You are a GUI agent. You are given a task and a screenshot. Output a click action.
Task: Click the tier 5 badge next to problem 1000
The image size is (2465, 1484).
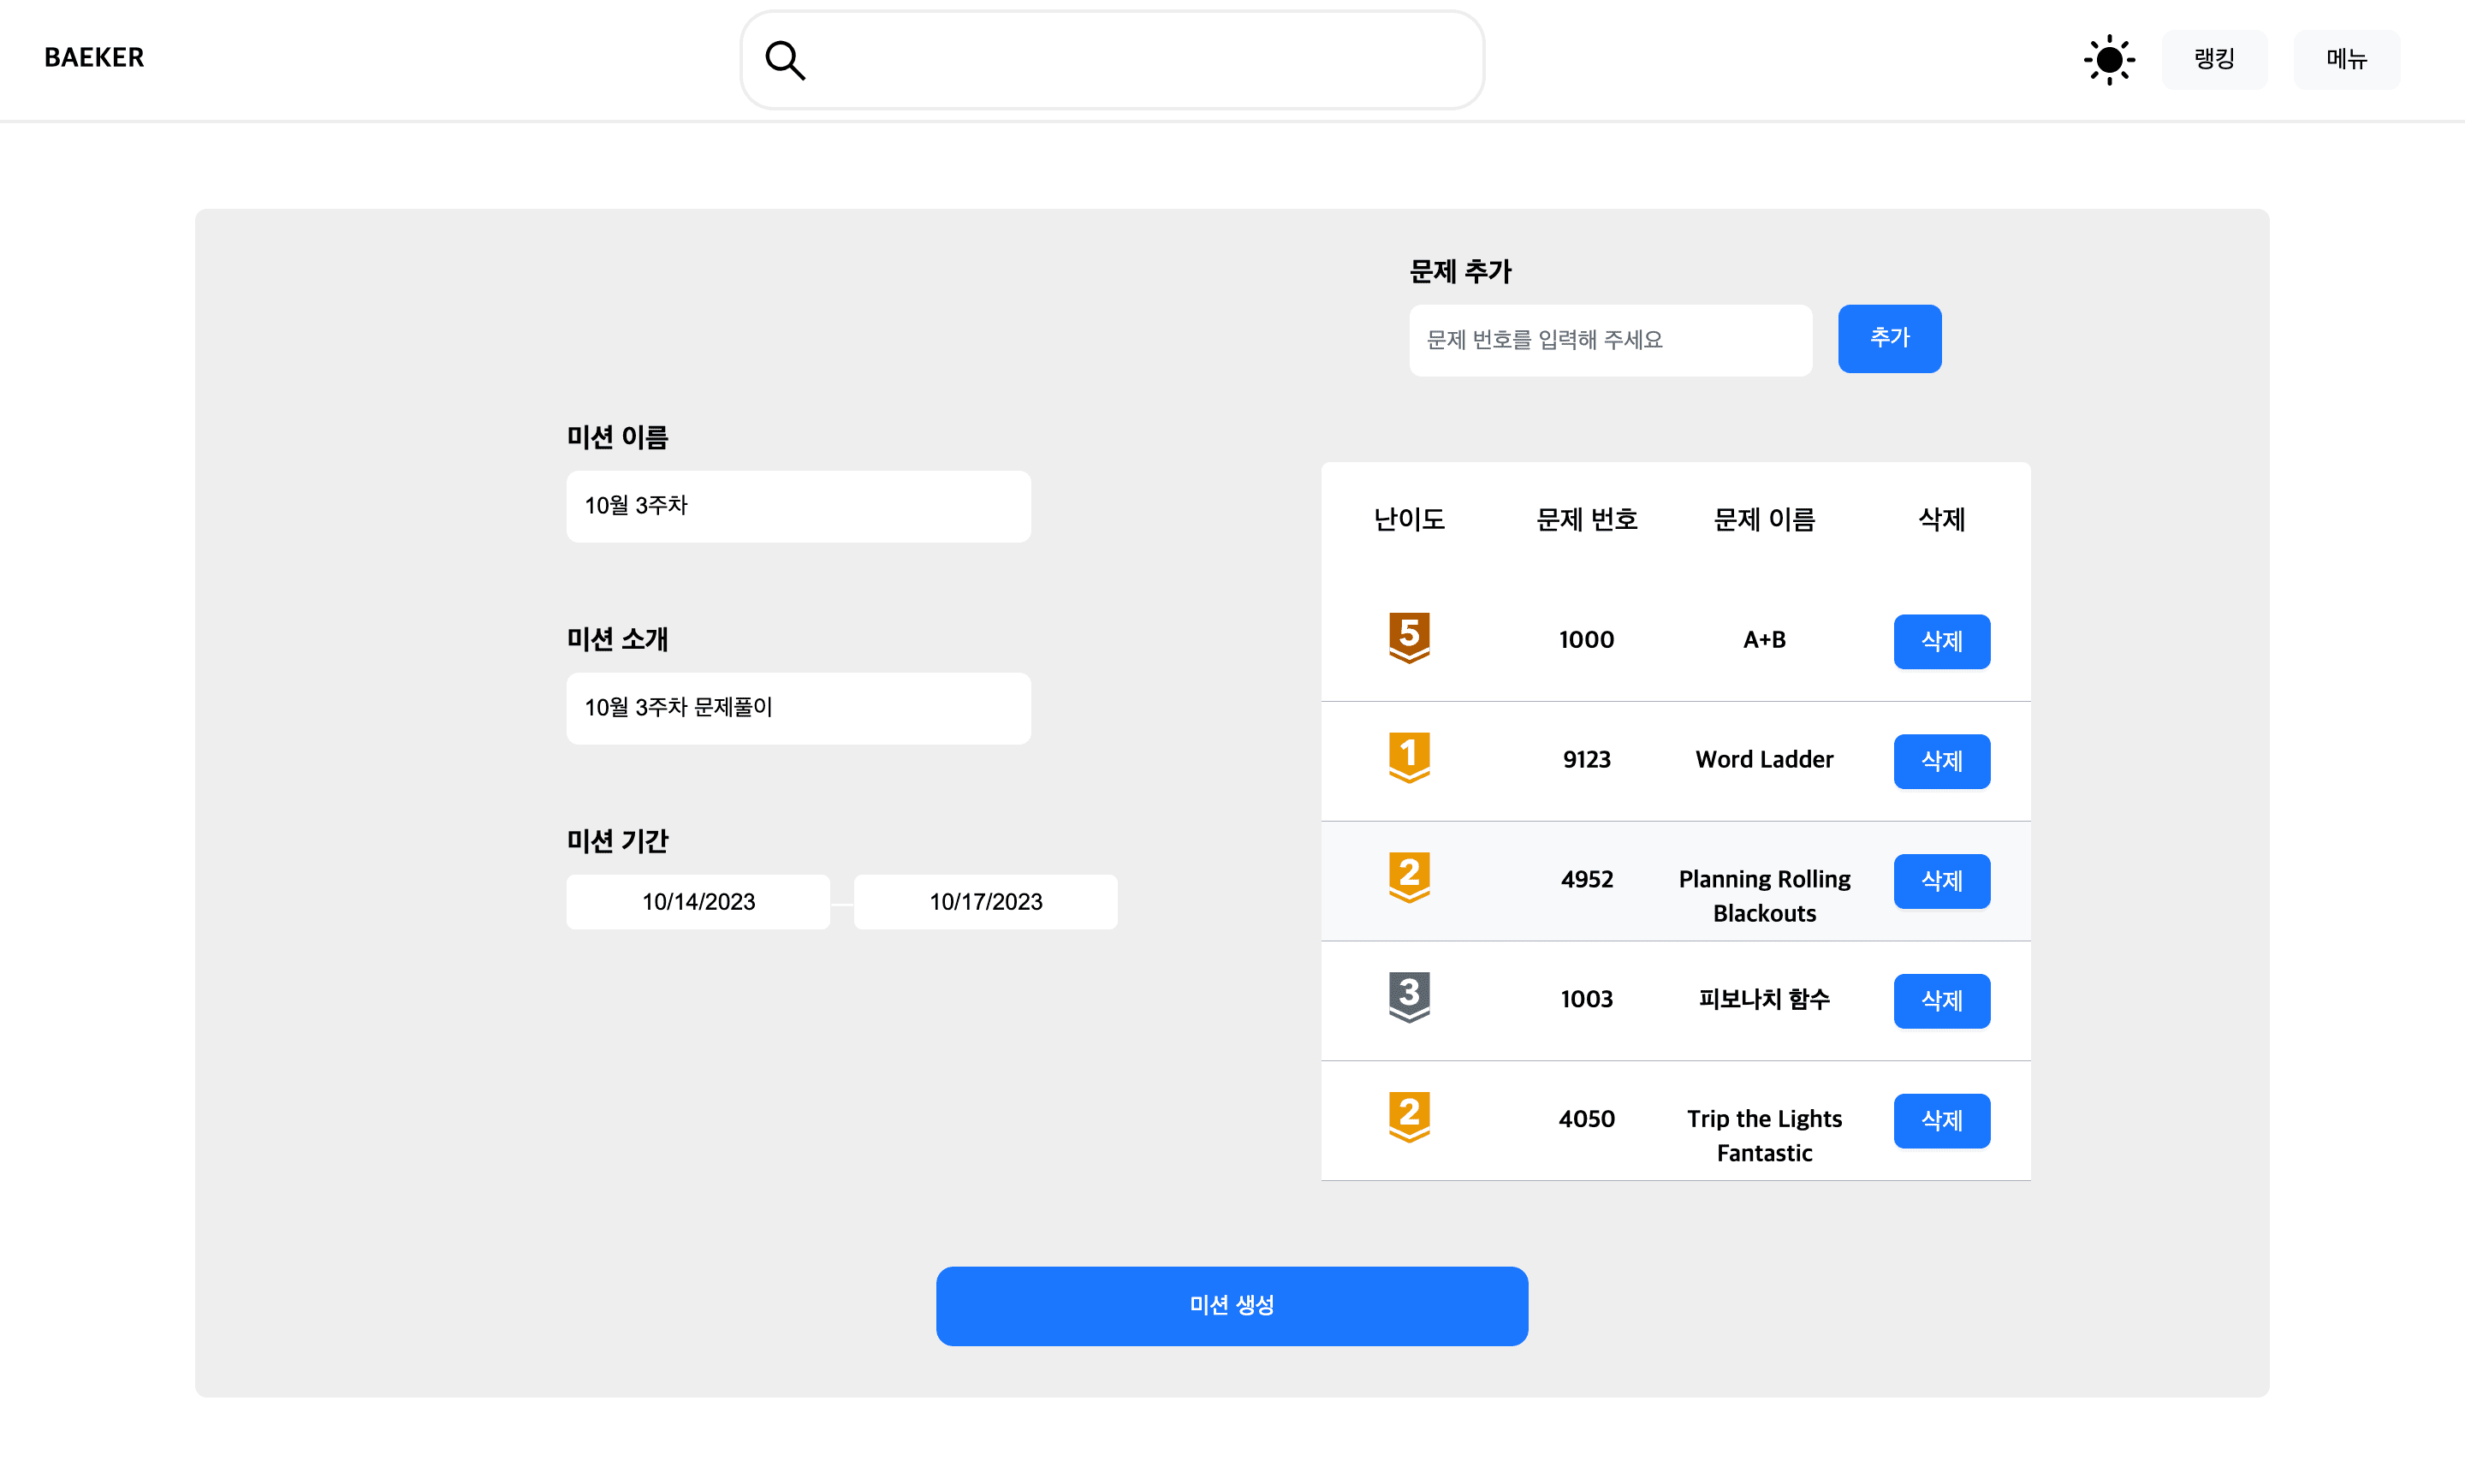(1408, 639)
